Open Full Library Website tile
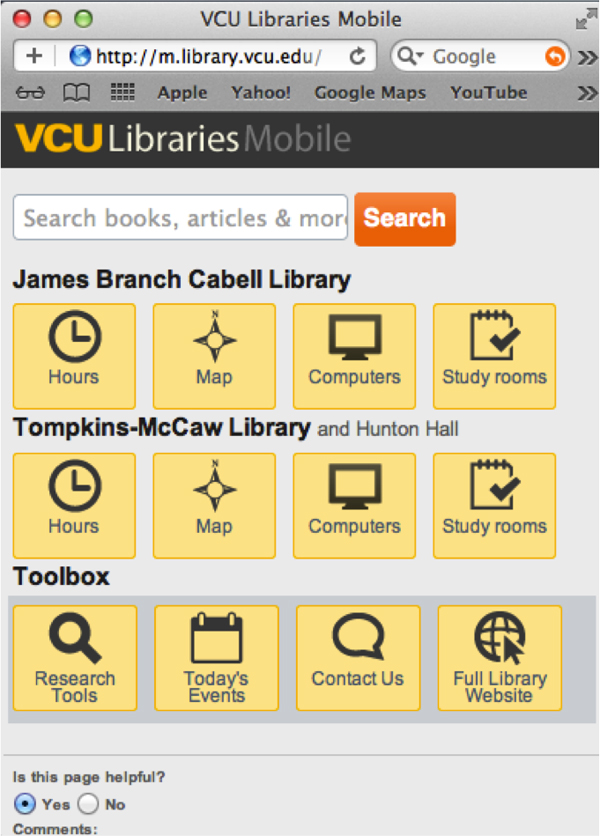600x836 pixels. (499, 658)
